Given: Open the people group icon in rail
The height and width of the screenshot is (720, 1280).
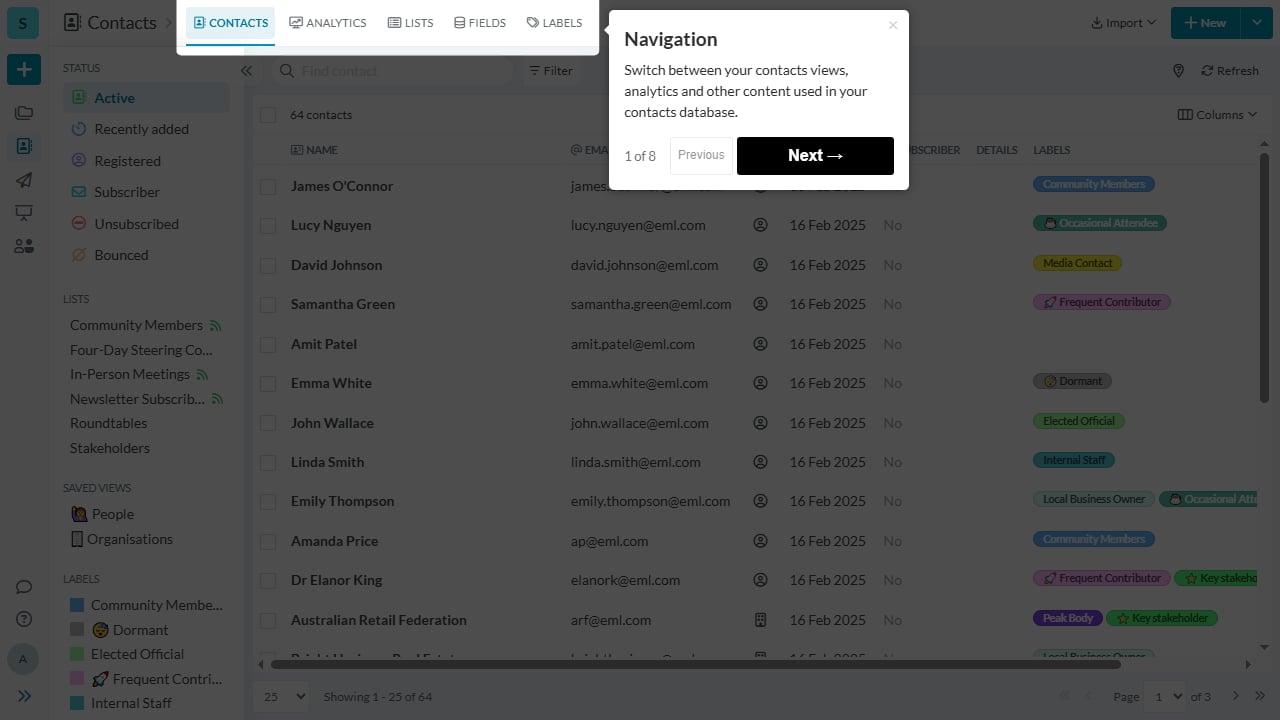Looking at the screenshot, I should click(24, 246).
